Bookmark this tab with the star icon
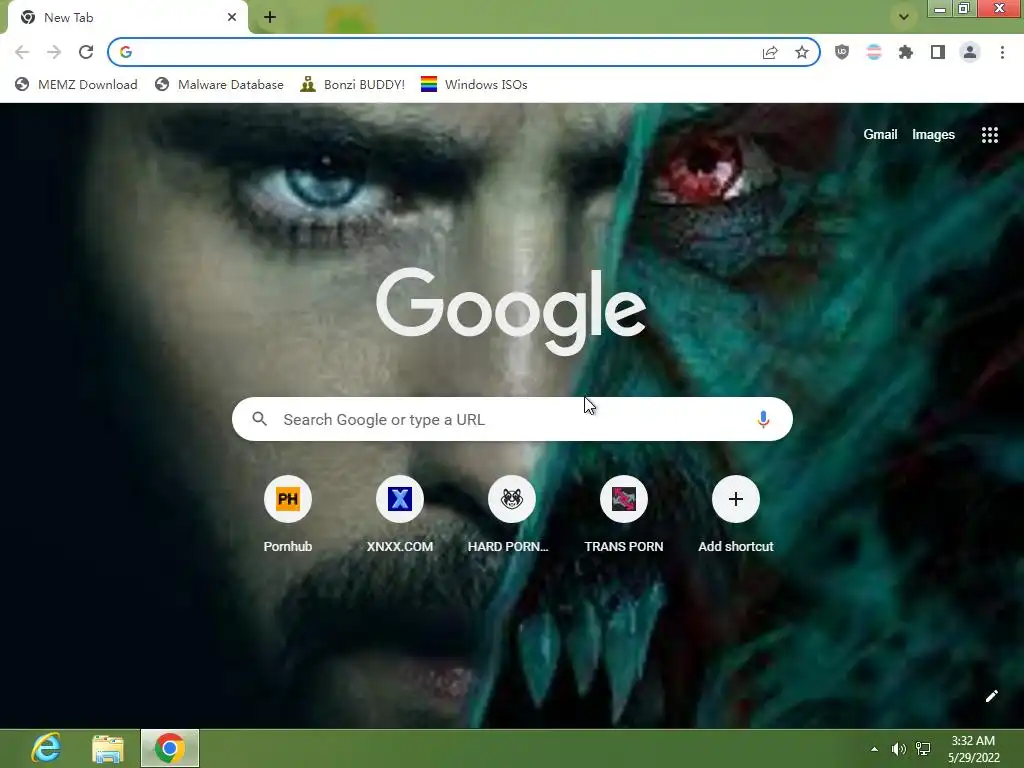Image resolution: width=1024 pixels, height=768 pixels. click(802, 52)
